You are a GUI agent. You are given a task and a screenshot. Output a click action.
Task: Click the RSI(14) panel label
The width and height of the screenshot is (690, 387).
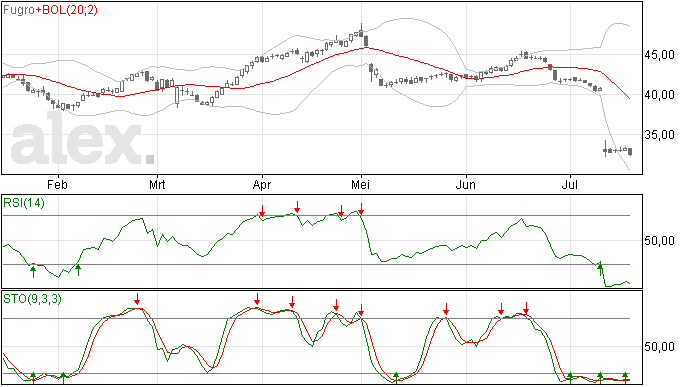point(24,203)
